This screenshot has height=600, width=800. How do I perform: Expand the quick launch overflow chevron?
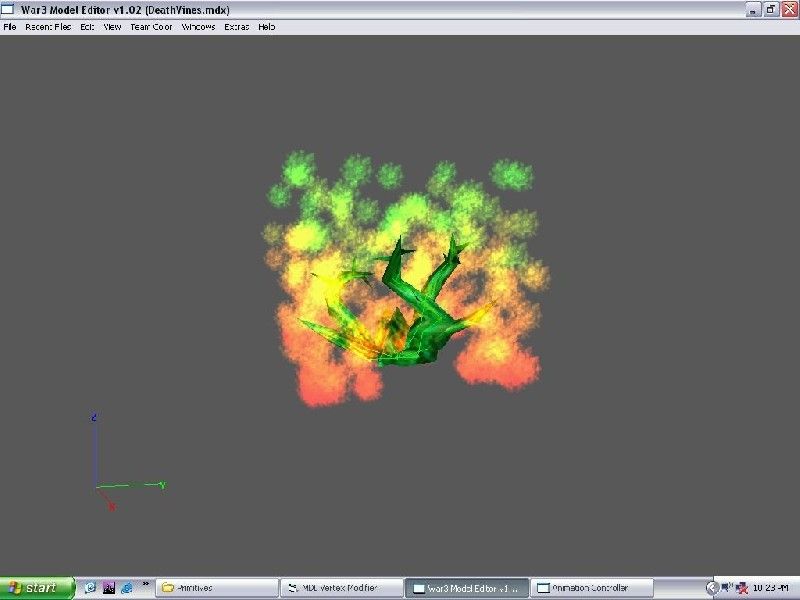tap(145, 584)
